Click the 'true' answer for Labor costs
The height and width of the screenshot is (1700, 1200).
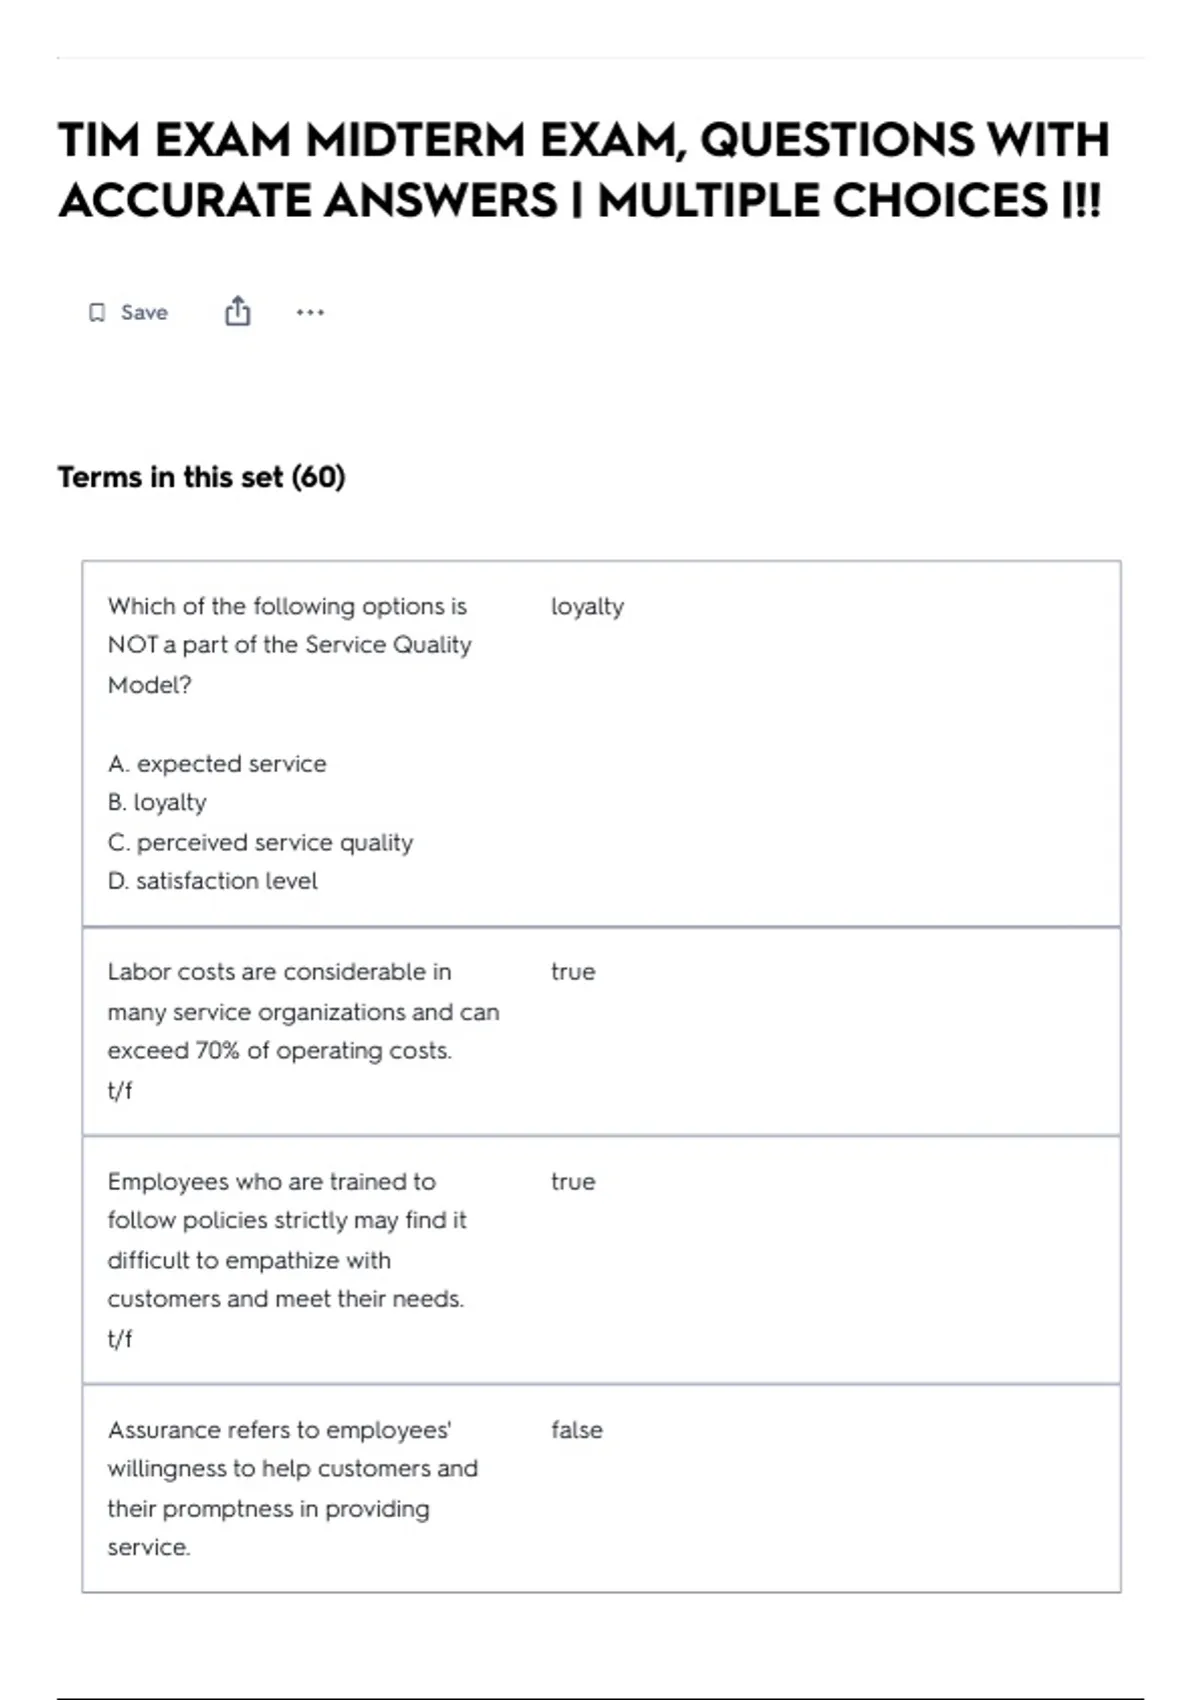click(x=573, y=972)
